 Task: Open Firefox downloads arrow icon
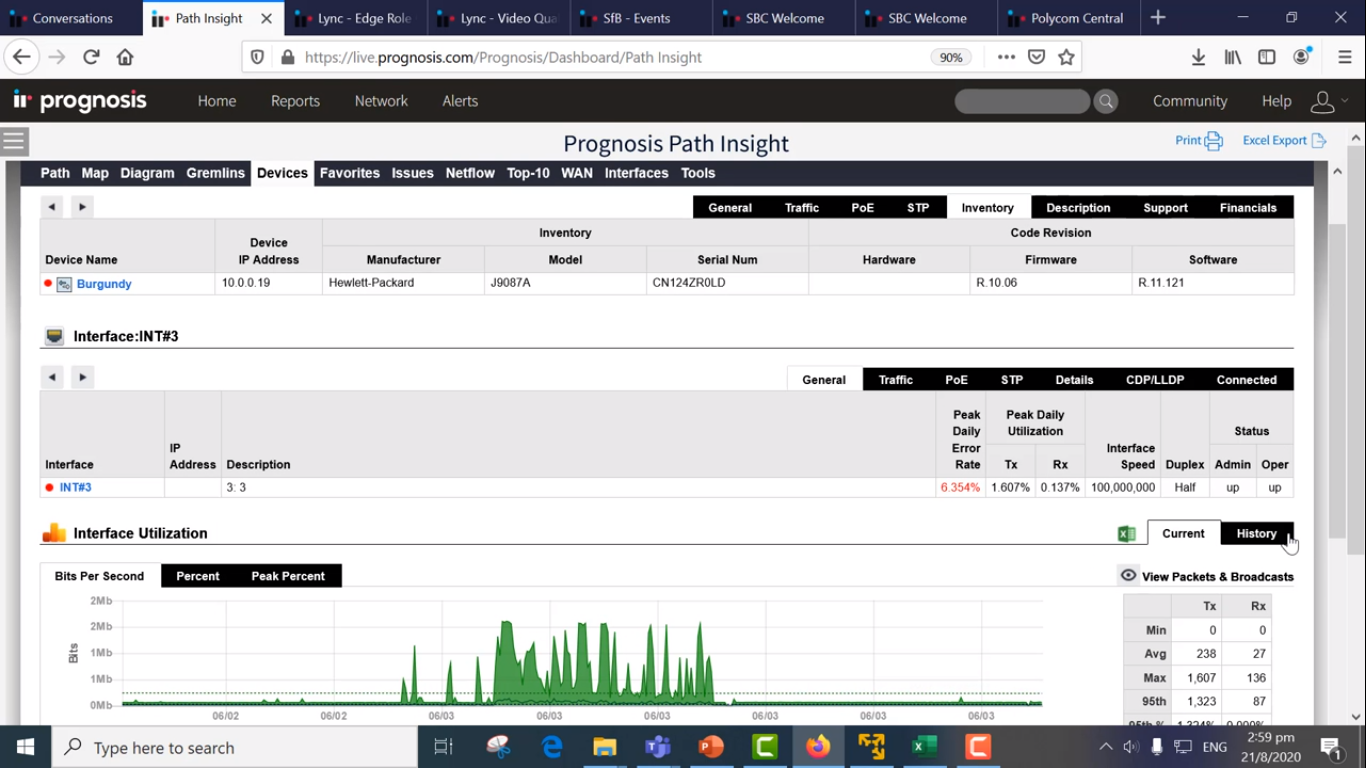[1198, 57]
